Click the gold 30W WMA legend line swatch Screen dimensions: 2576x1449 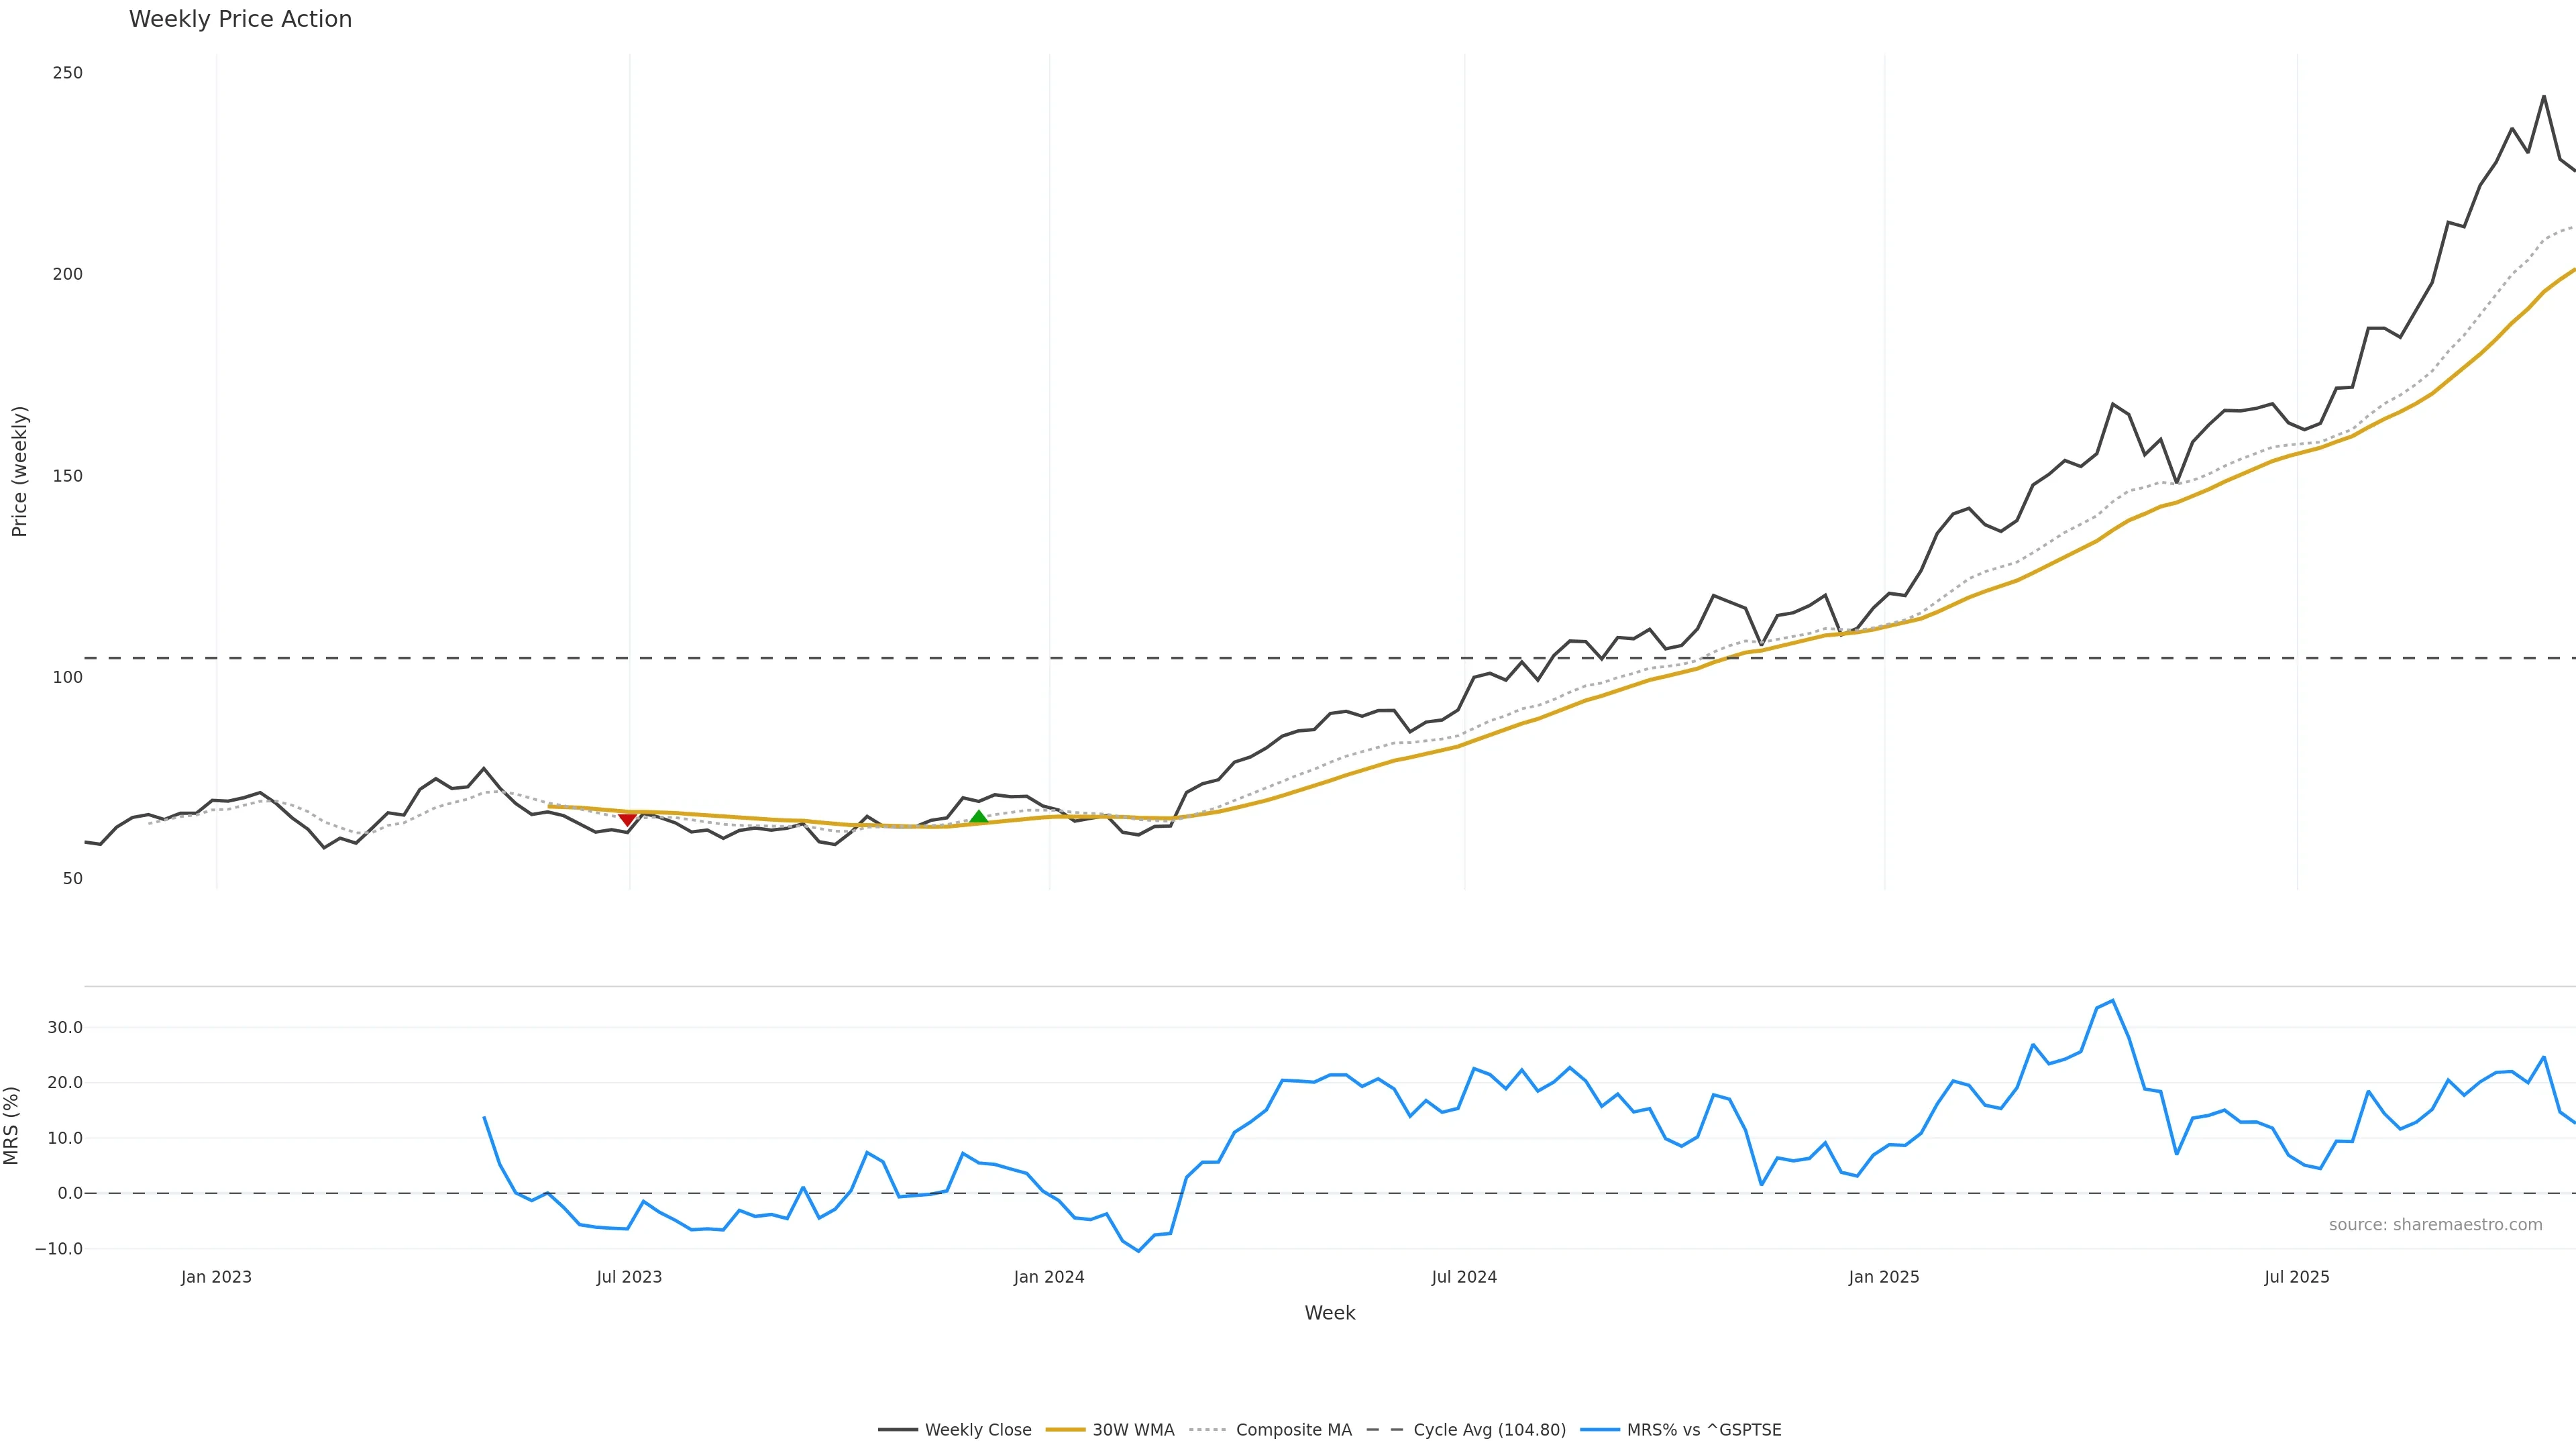(1064, 1430)
